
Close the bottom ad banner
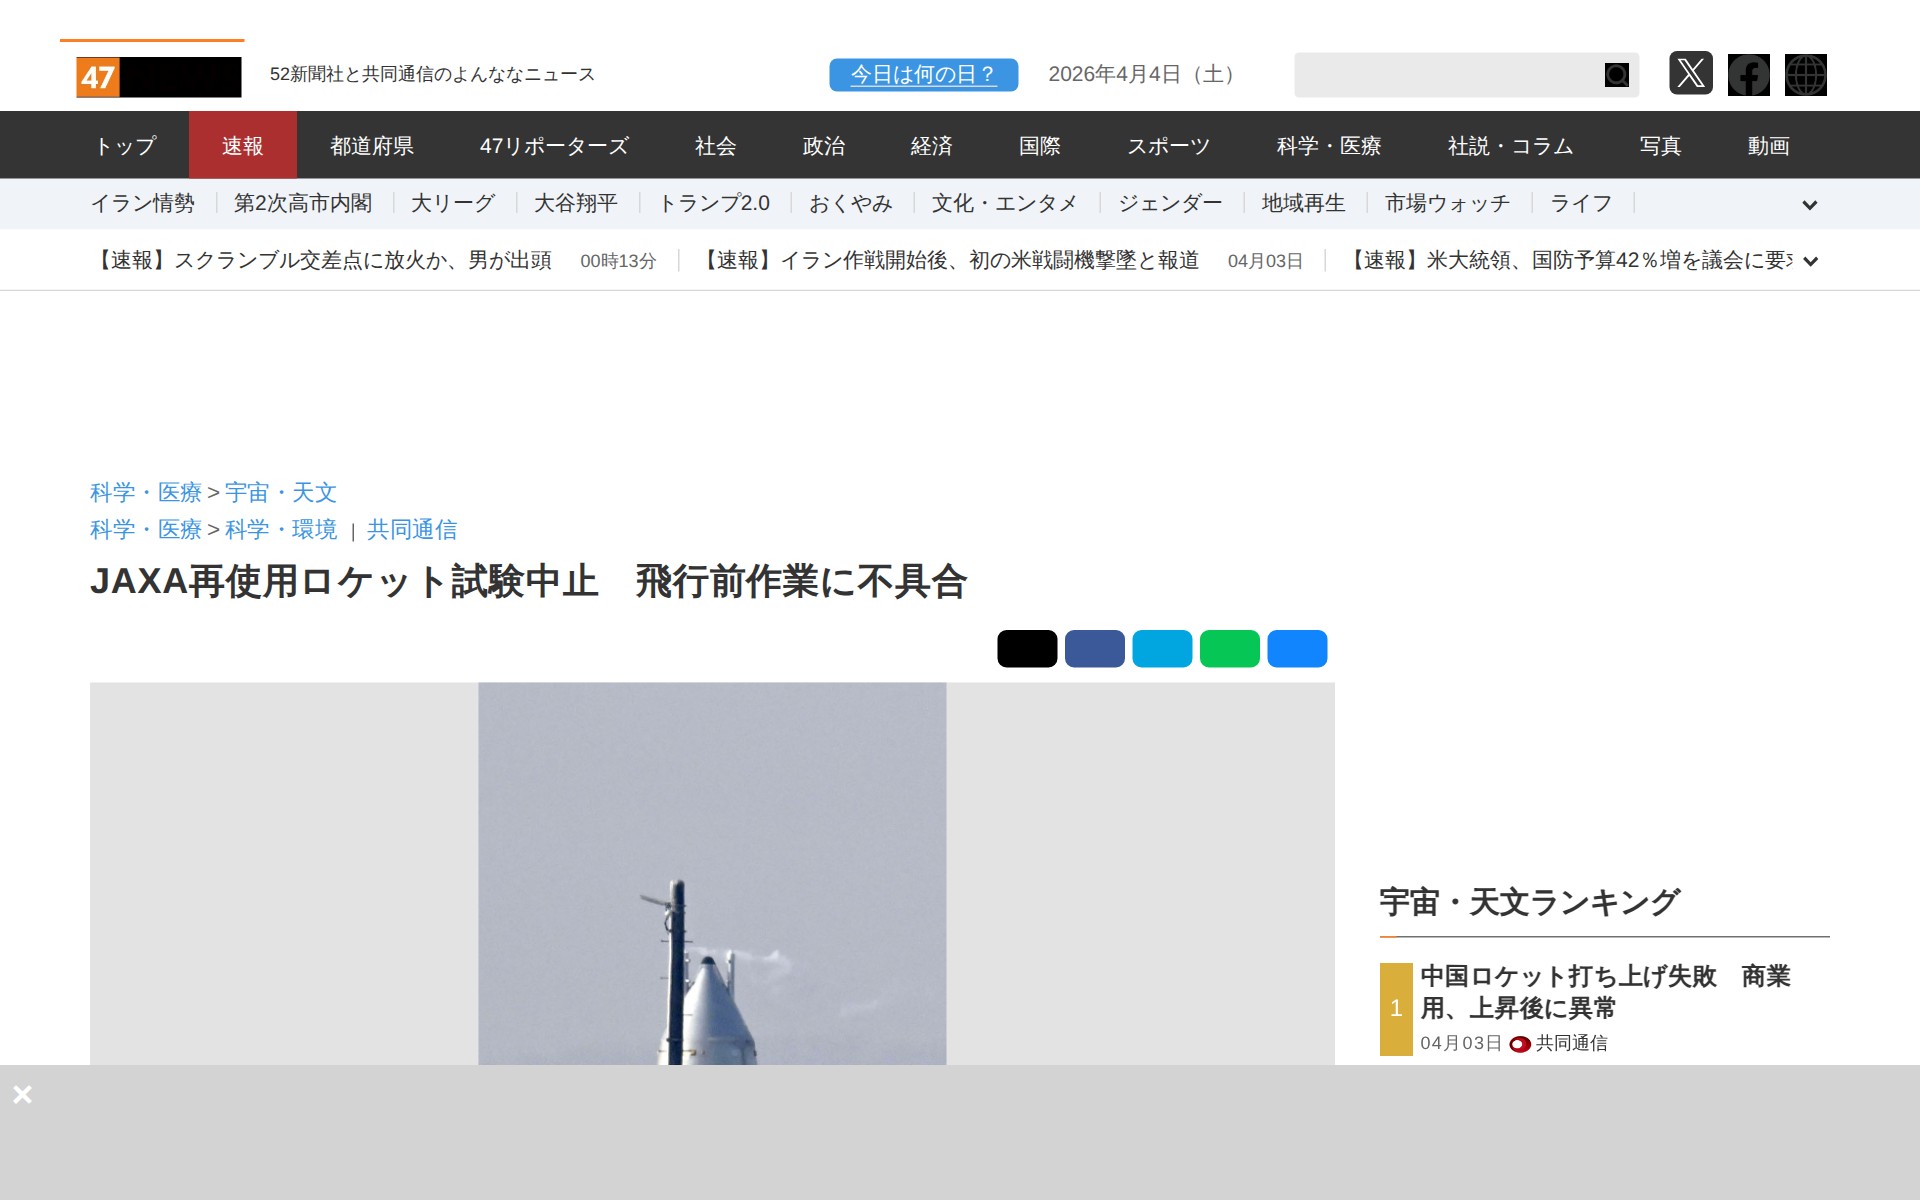pos(22,1094)
